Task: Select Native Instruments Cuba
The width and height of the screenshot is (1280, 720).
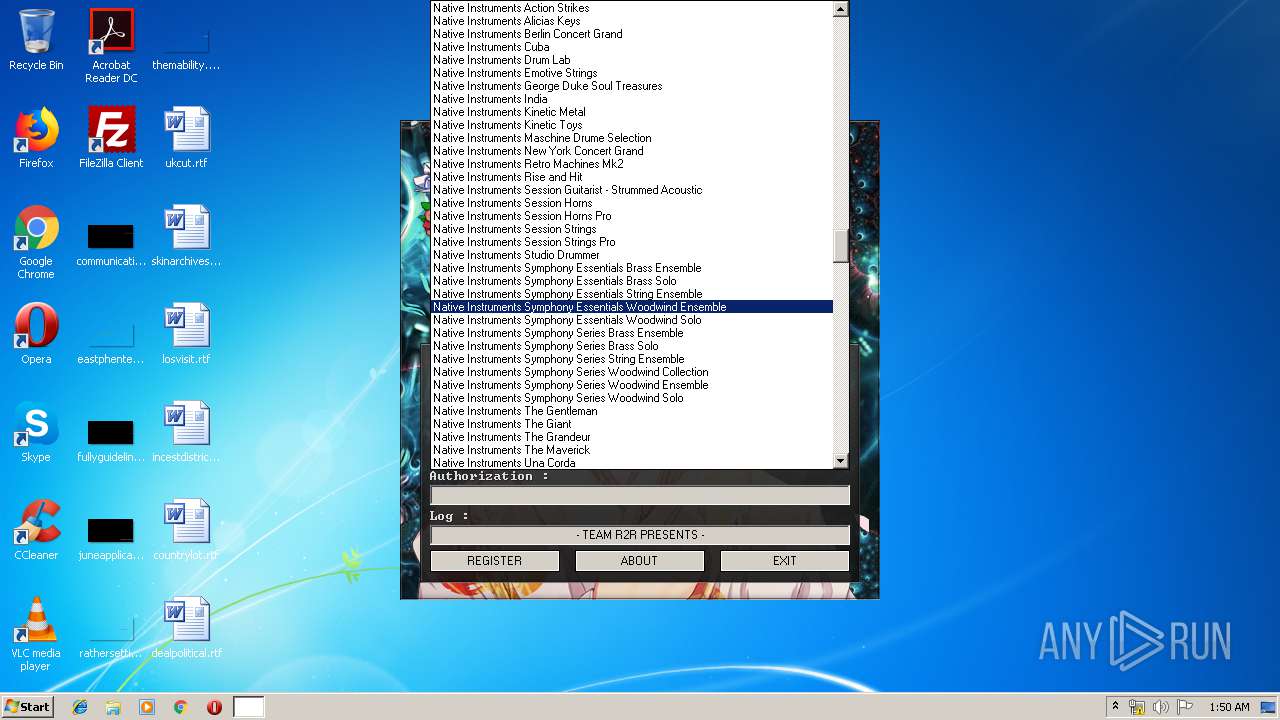Action: pyautogui.click(x=632, y=47)
